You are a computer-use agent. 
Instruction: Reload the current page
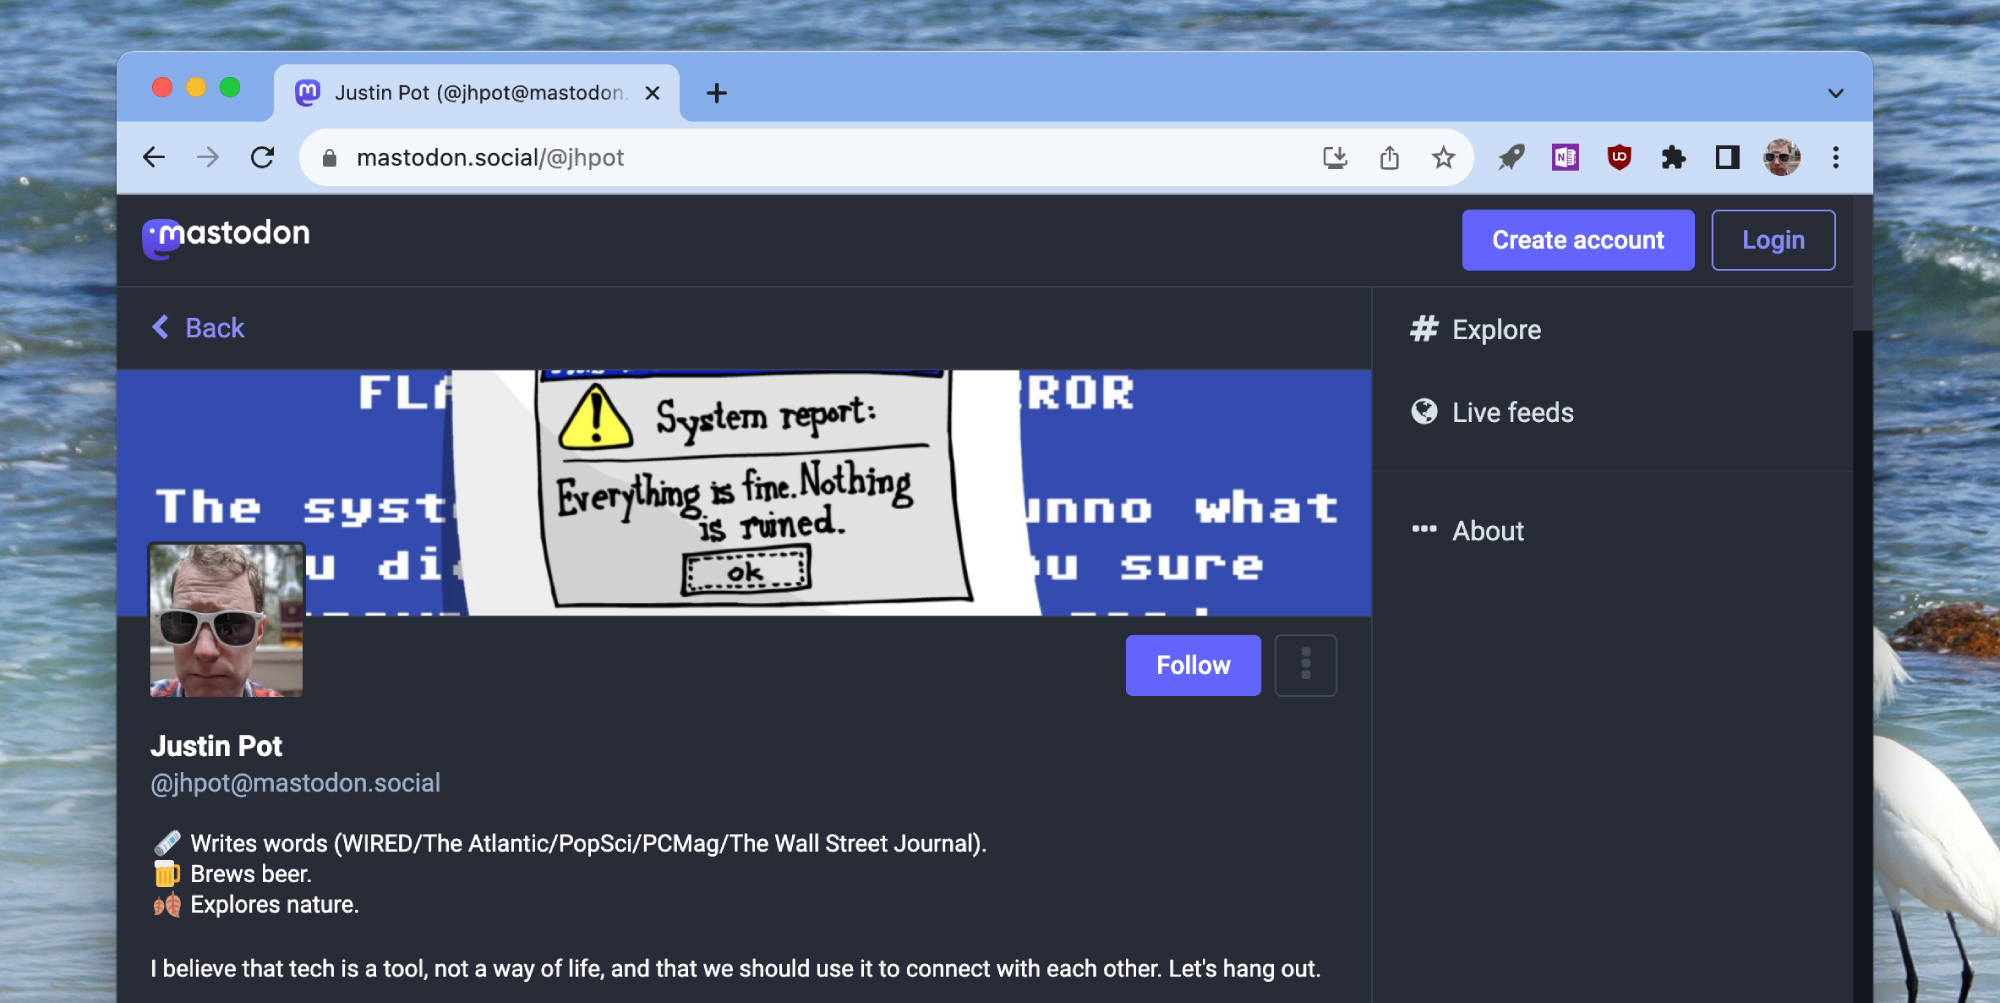click(262, 157)
